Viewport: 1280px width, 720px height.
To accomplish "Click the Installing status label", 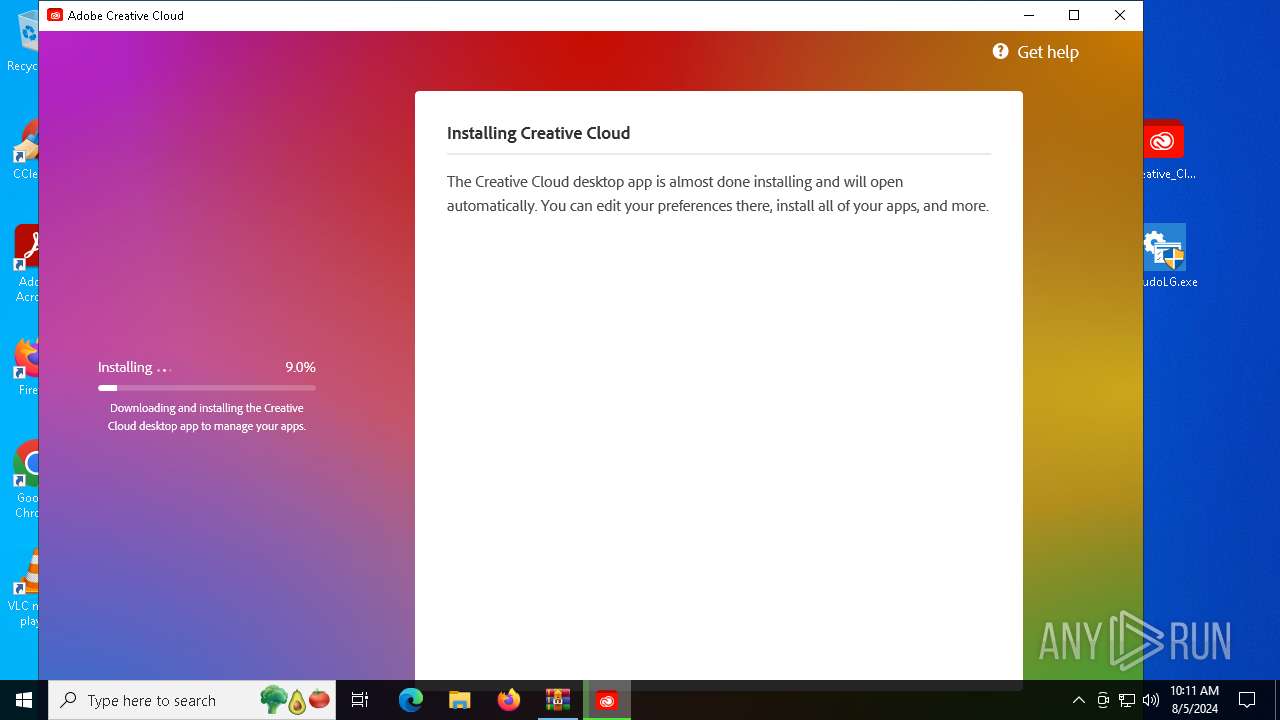I will pyautogui.click(x=125, y=367).
